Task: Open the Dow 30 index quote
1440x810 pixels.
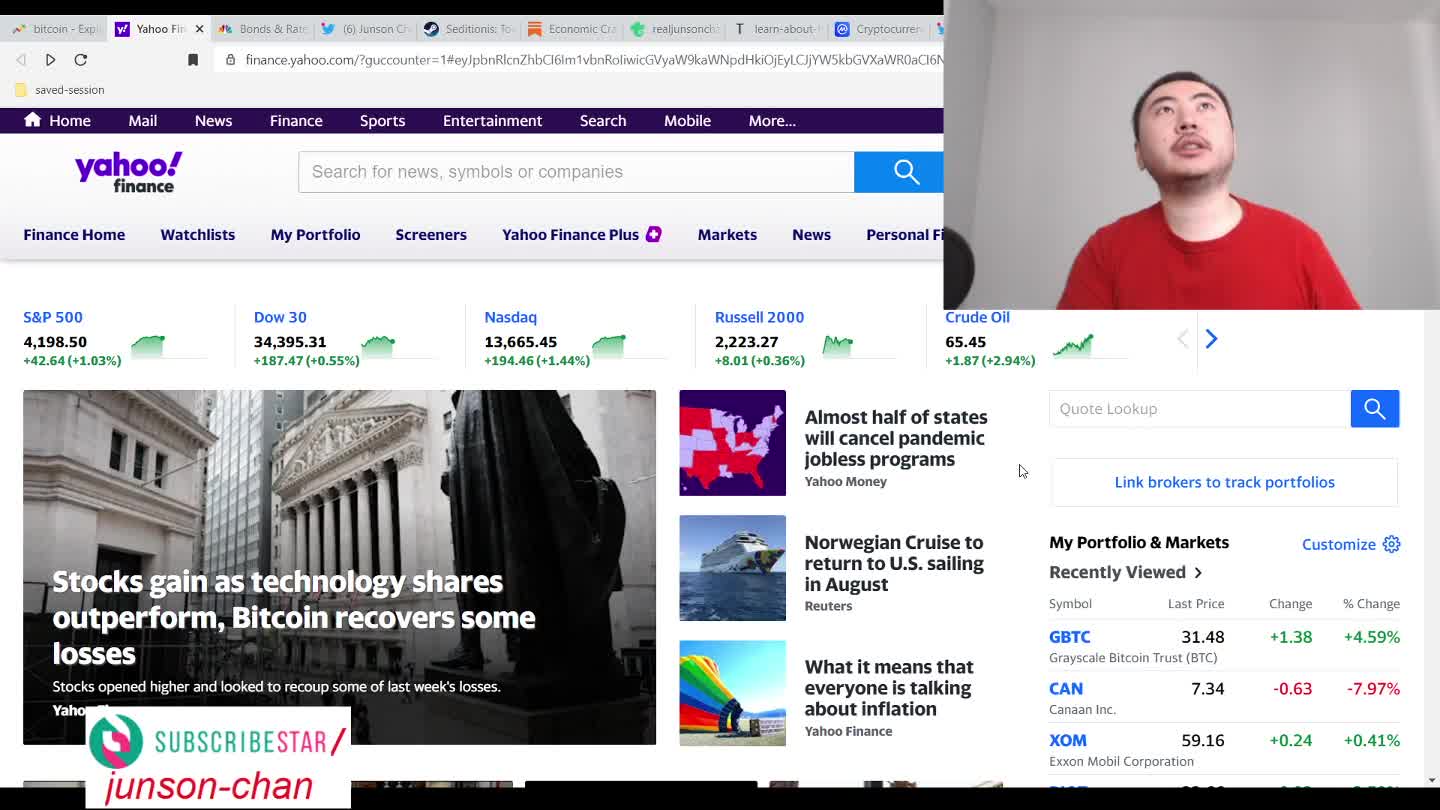Action: coord(280,317)
